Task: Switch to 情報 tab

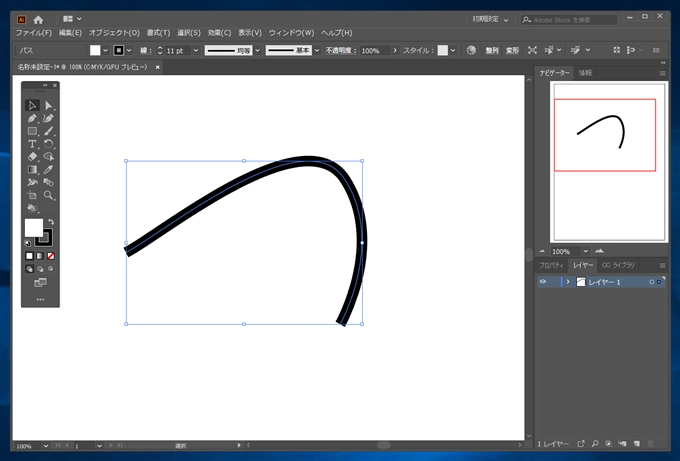Action: (585, 73)
